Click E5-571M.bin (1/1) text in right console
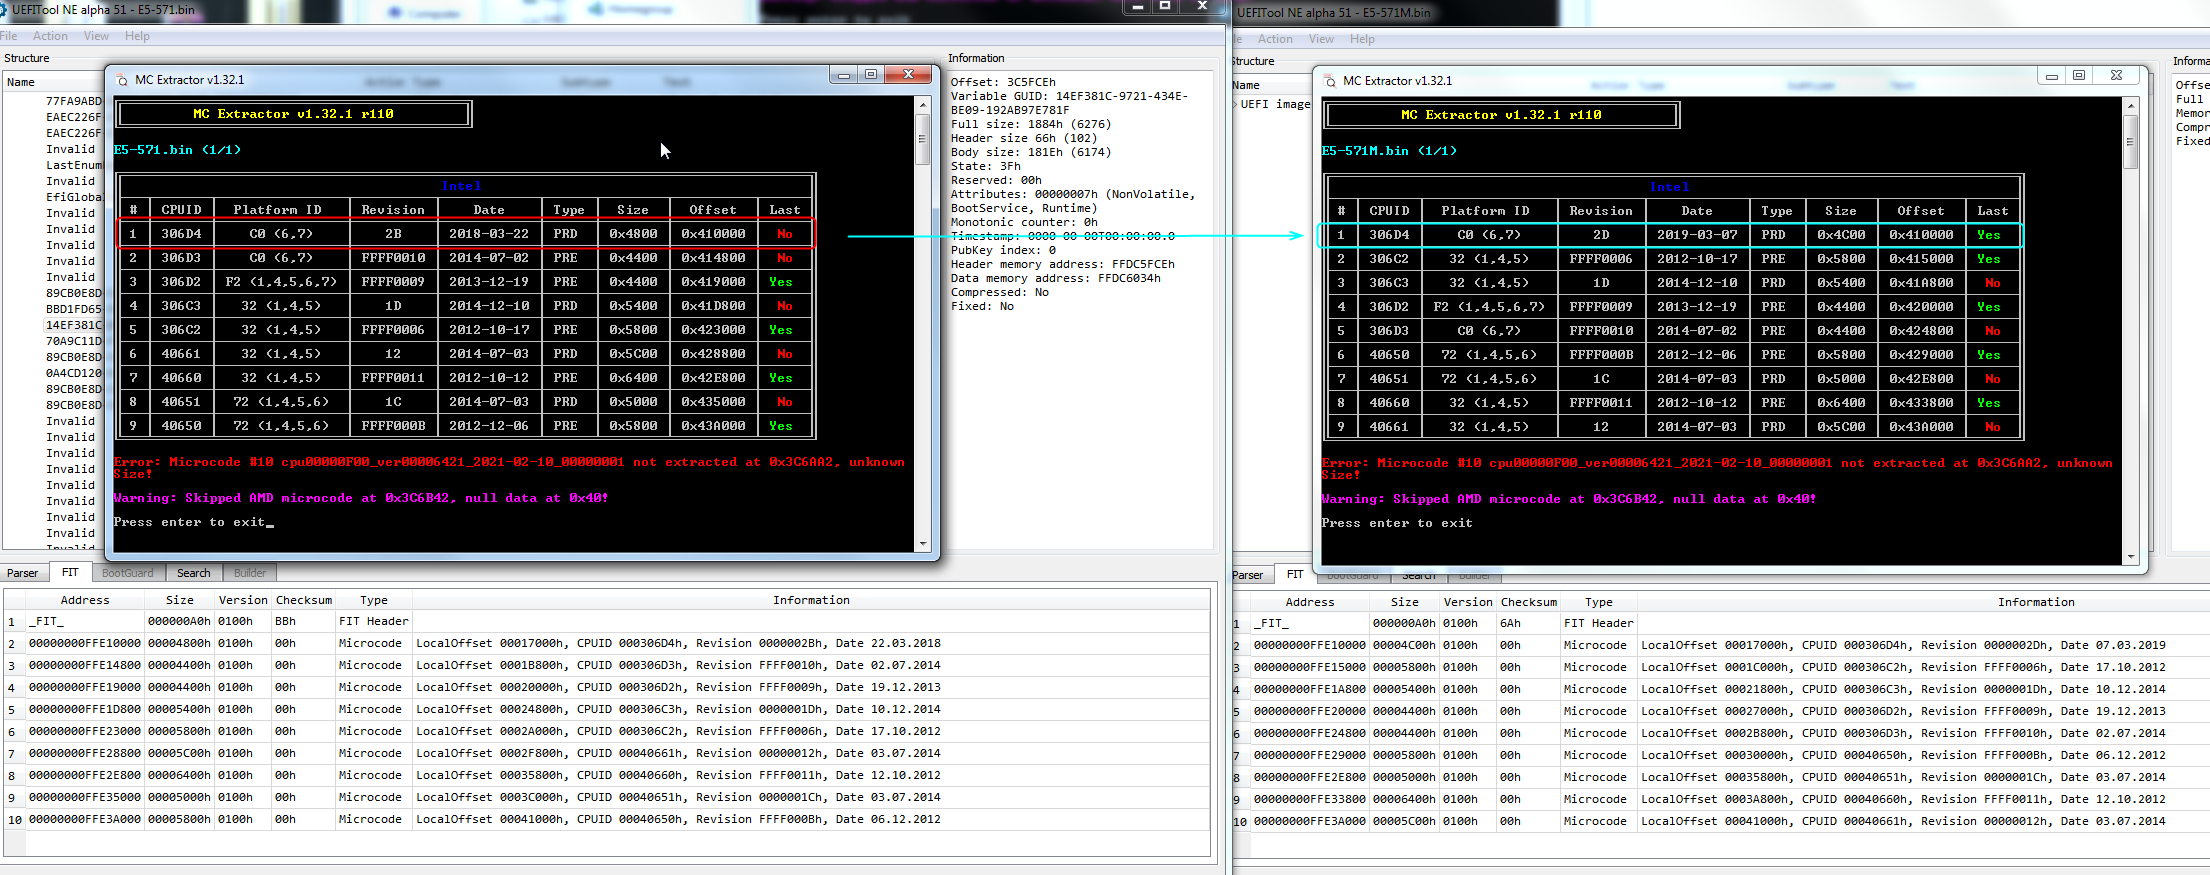The height and width of the screenshot is (875, 2210). [1389, 151]
